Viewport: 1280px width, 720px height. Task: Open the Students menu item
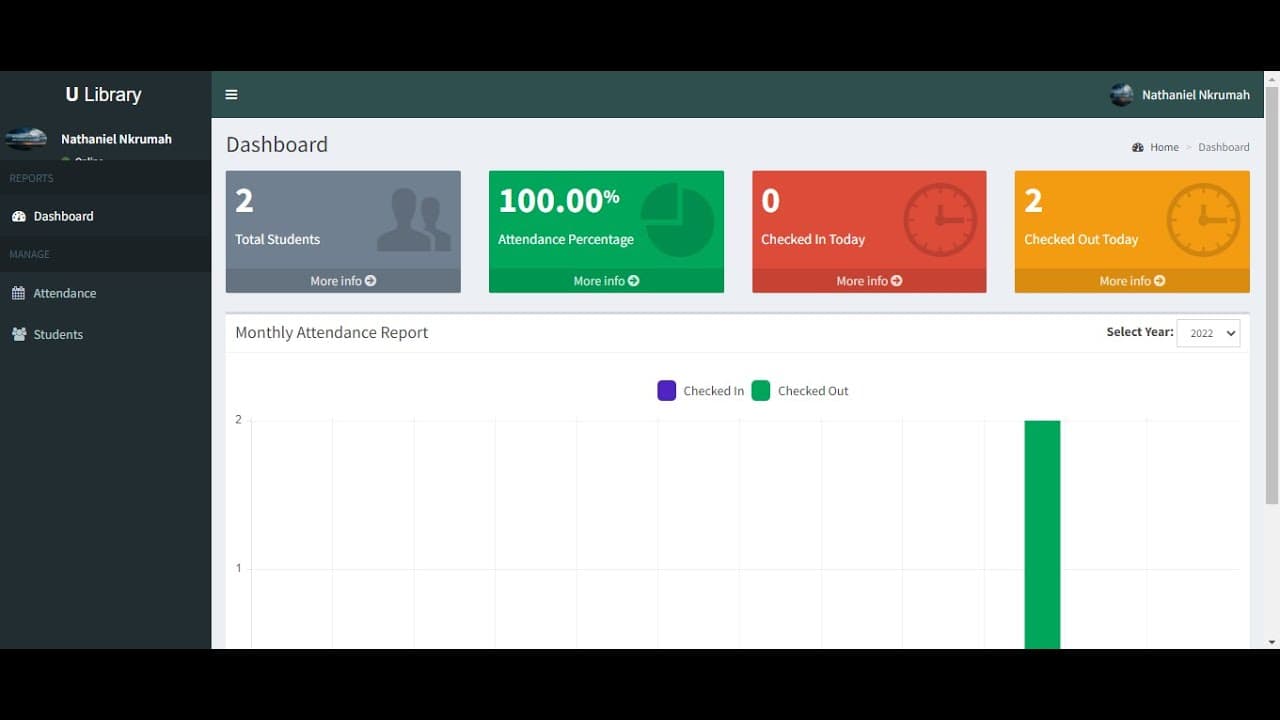58,334
